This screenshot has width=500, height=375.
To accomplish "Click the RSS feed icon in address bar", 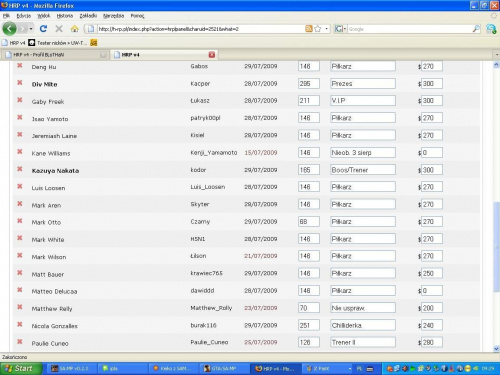I will [x=309, y=29].
